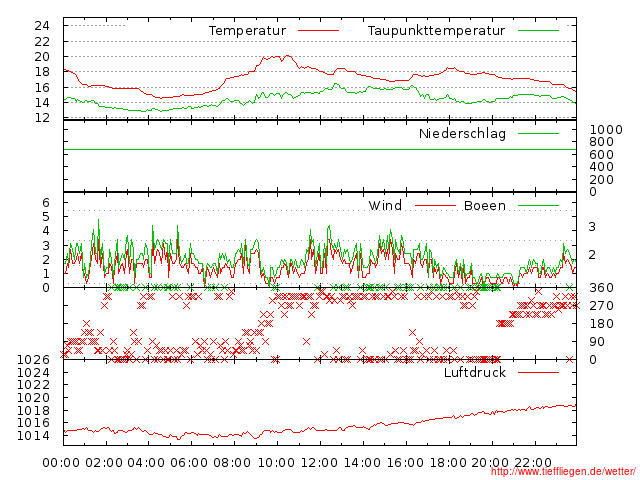Click the 12:00 time axis label

319,463
